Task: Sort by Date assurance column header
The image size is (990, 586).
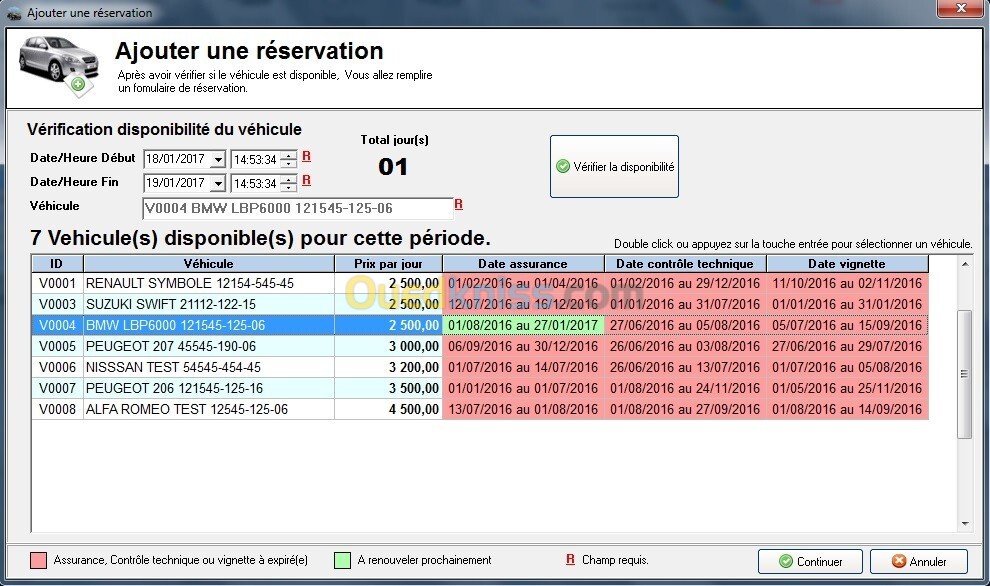Action: click(523, 264)
